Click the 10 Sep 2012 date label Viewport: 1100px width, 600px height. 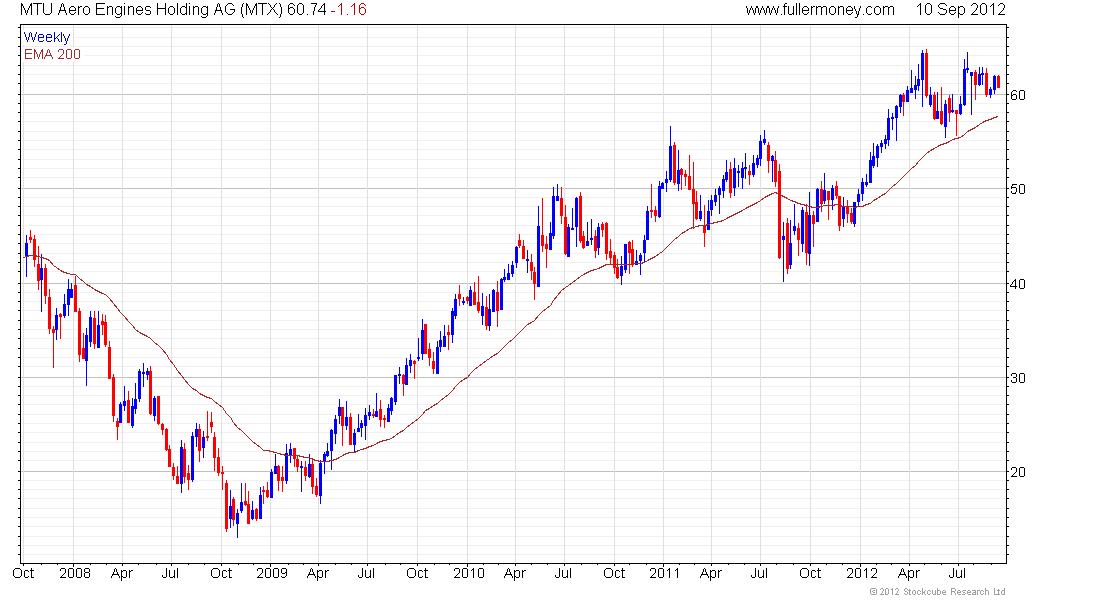tap(960, 10)
